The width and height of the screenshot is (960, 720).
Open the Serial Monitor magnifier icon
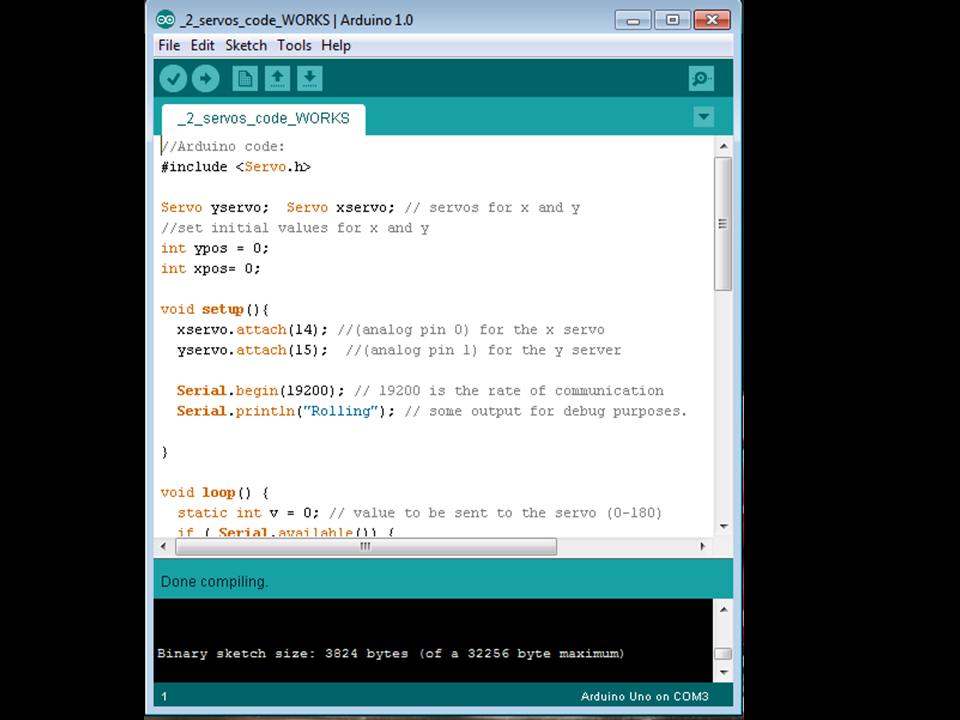[701, 78]
